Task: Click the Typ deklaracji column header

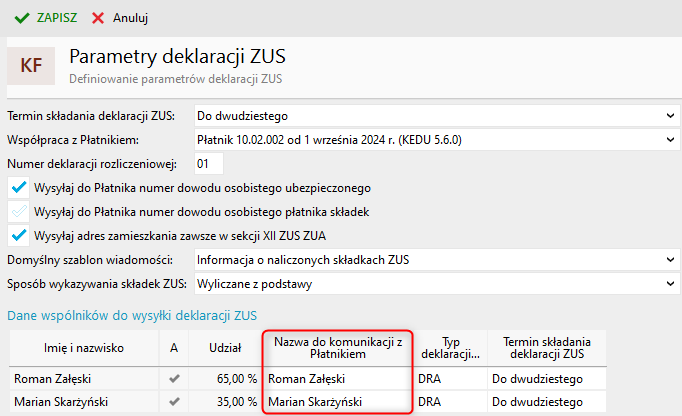Action: (x=449, y=347)
